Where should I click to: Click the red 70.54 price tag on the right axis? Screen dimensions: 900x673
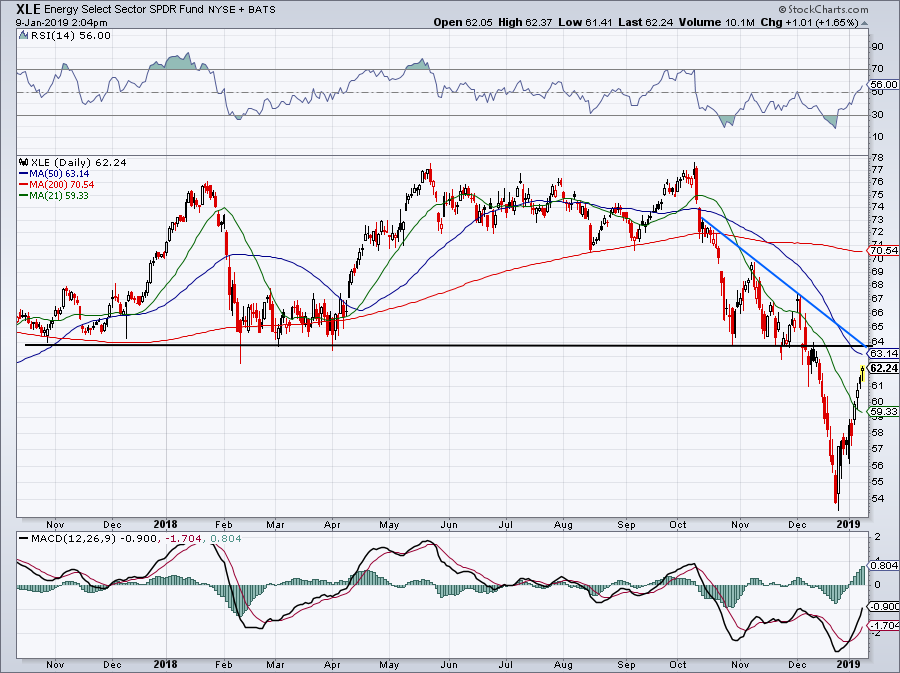884,250
